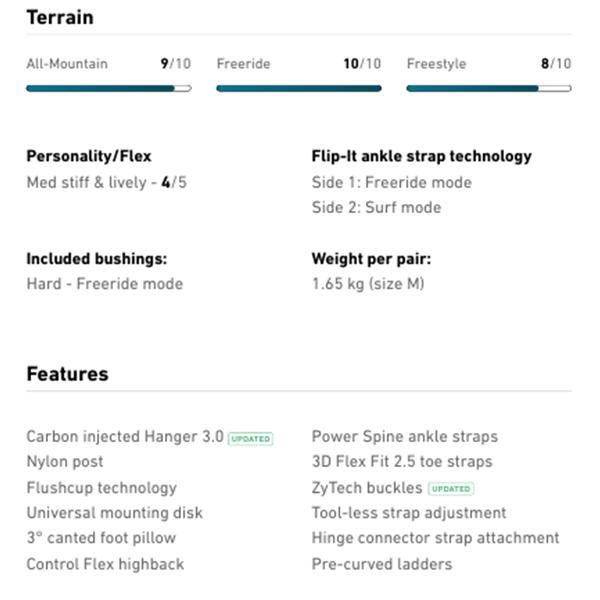Viewport: 600px width, 600px height.
Task: Click the Nylon post feature text
Action: pos(65,462)
